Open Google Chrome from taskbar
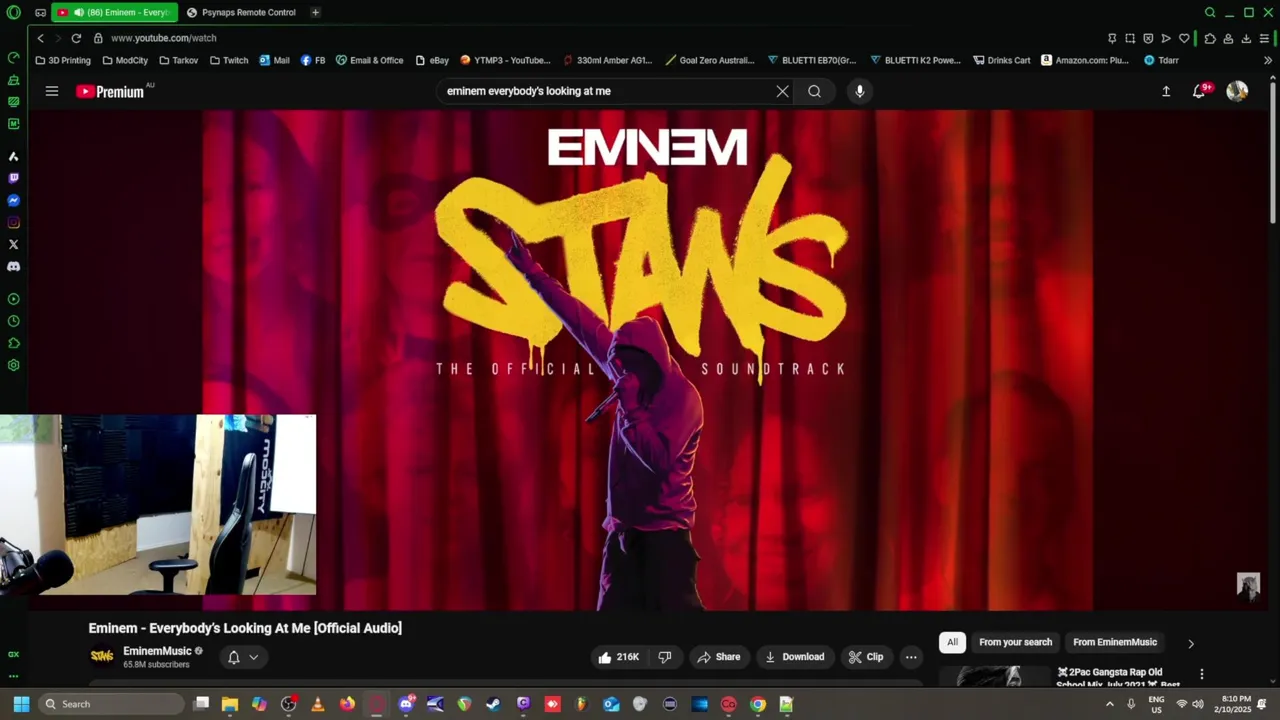The width and height of the screenshot is (1280, 720). point(758,704)
